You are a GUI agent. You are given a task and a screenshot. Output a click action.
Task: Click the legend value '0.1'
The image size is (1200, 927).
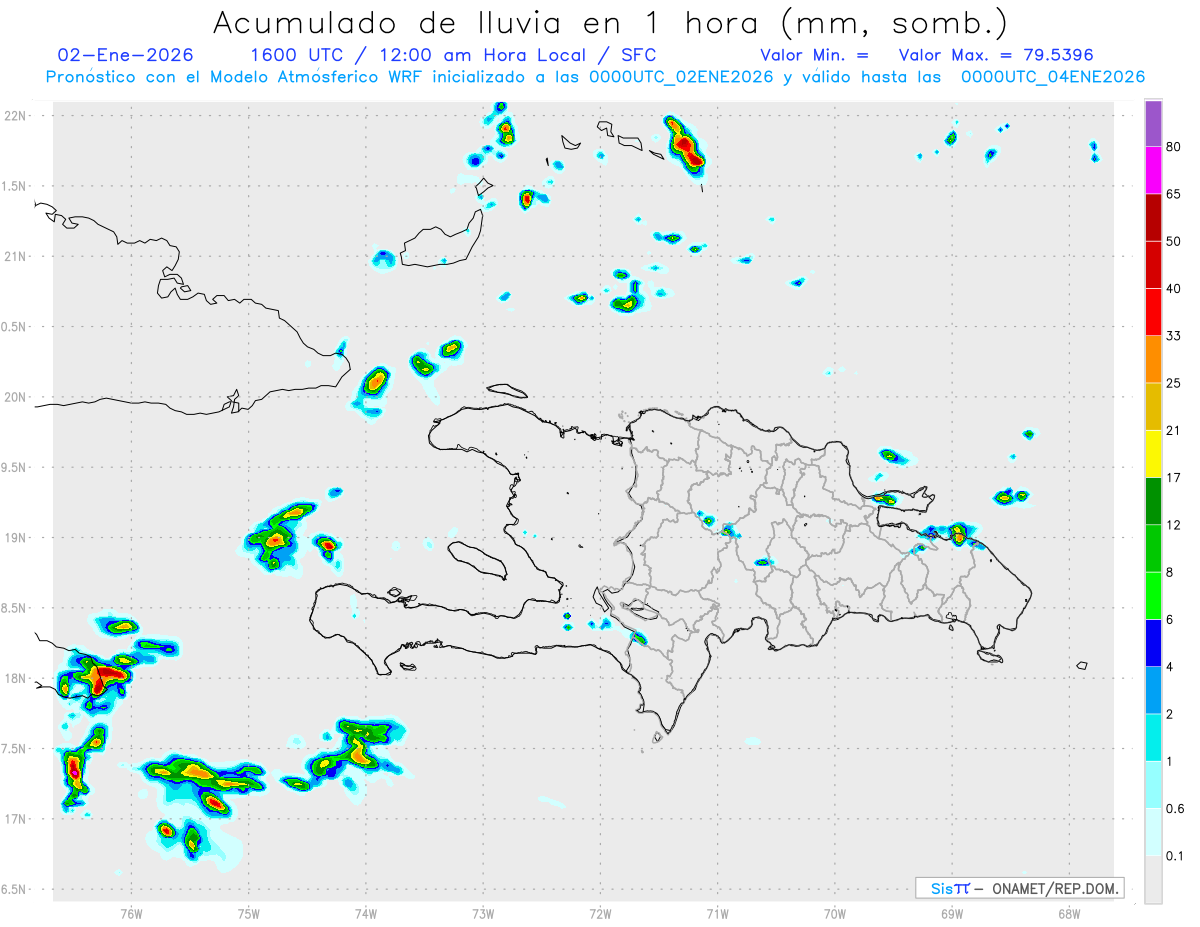[1176, 856]
